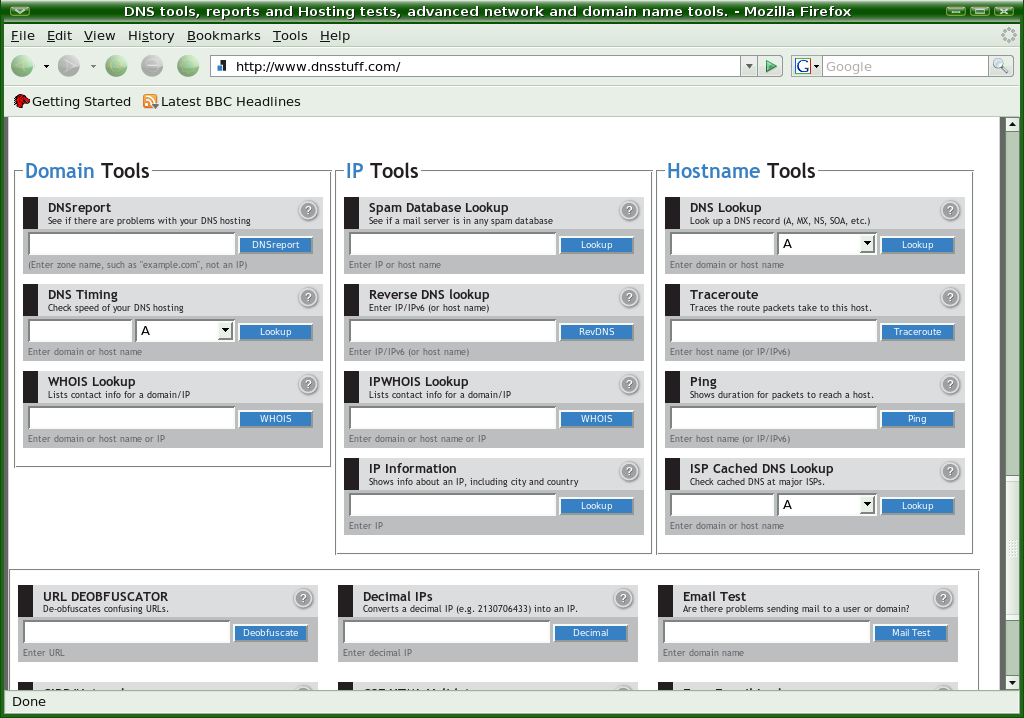The height and width of the screenshot is (718, 1024).
Task: Open window menu icon in title bar
Action: (x=20, y=11)
